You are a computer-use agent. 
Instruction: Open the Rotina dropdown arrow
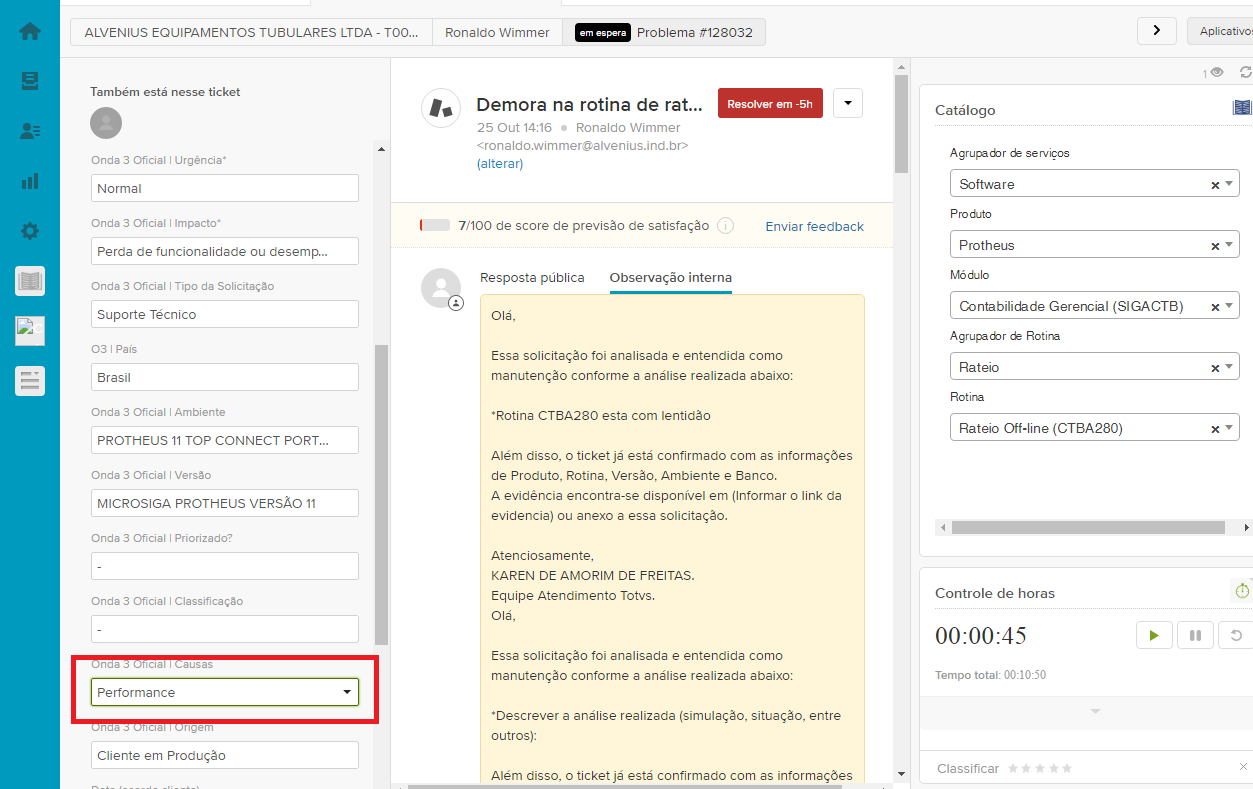[1230, 428]
